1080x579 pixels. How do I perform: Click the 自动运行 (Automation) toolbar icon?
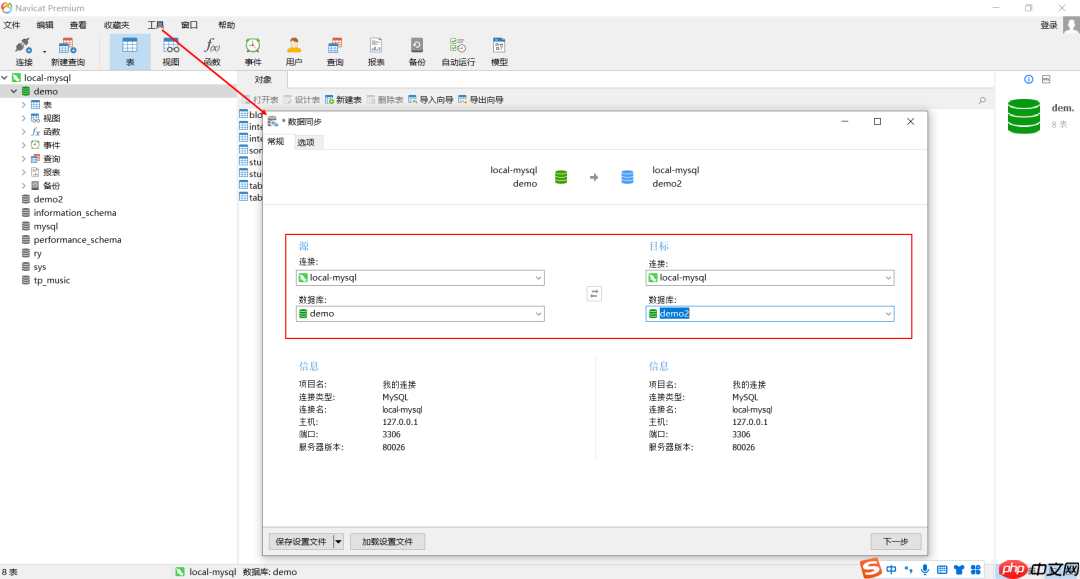458,51
